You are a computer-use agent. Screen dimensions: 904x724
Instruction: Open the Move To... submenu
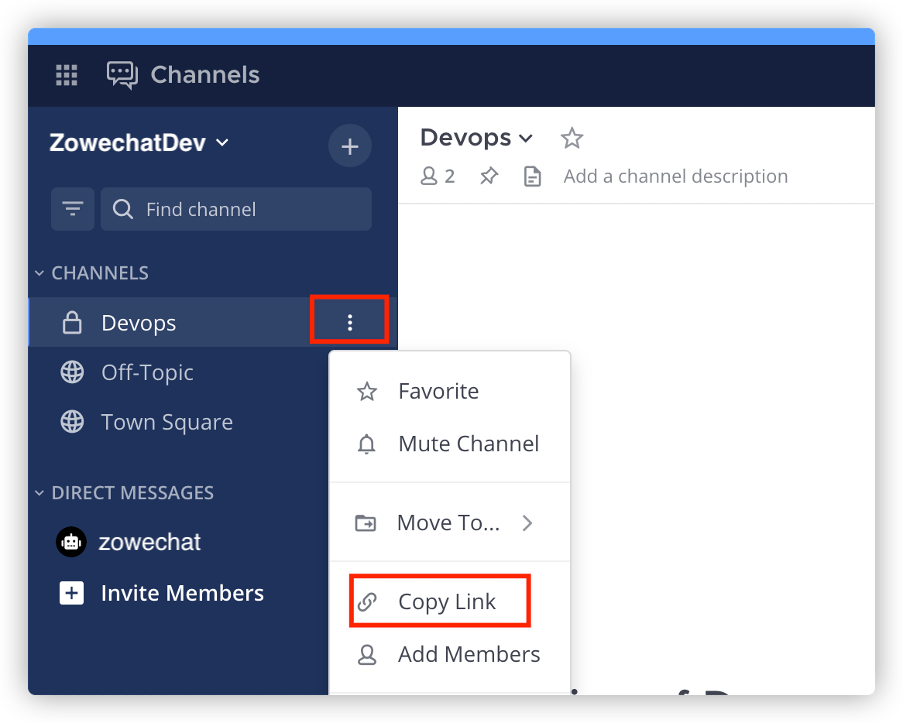tap(448, 522)
